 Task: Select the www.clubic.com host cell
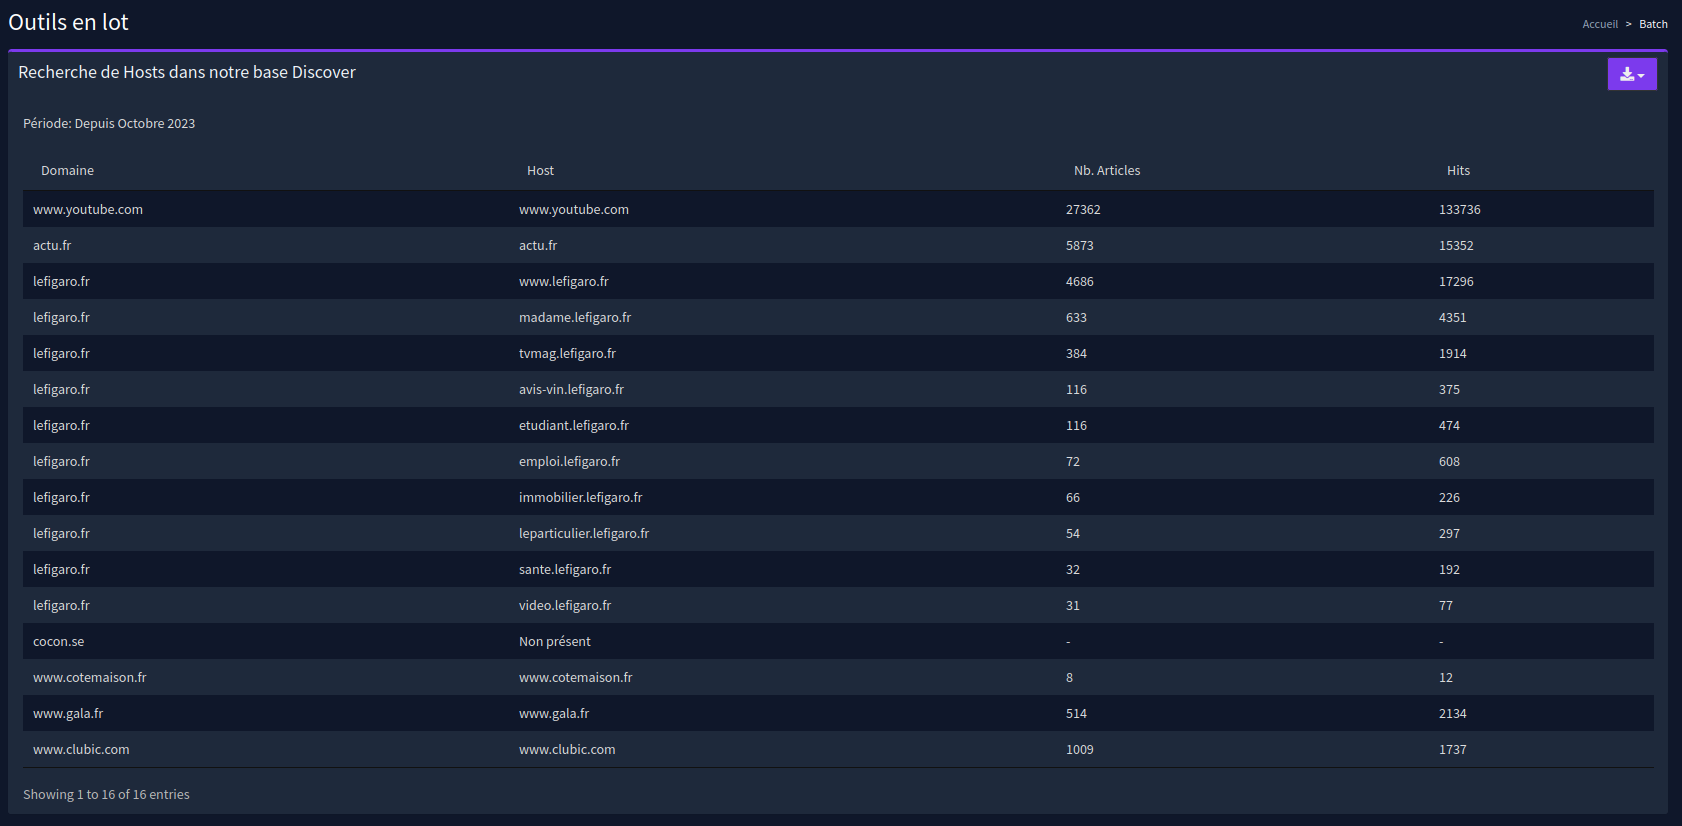567,750
